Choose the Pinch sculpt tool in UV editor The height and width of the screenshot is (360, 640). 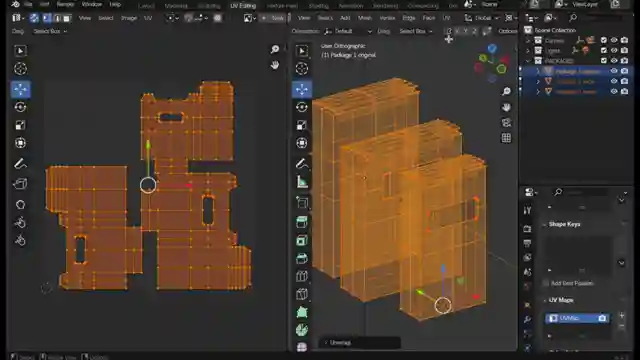pos(20,240)
